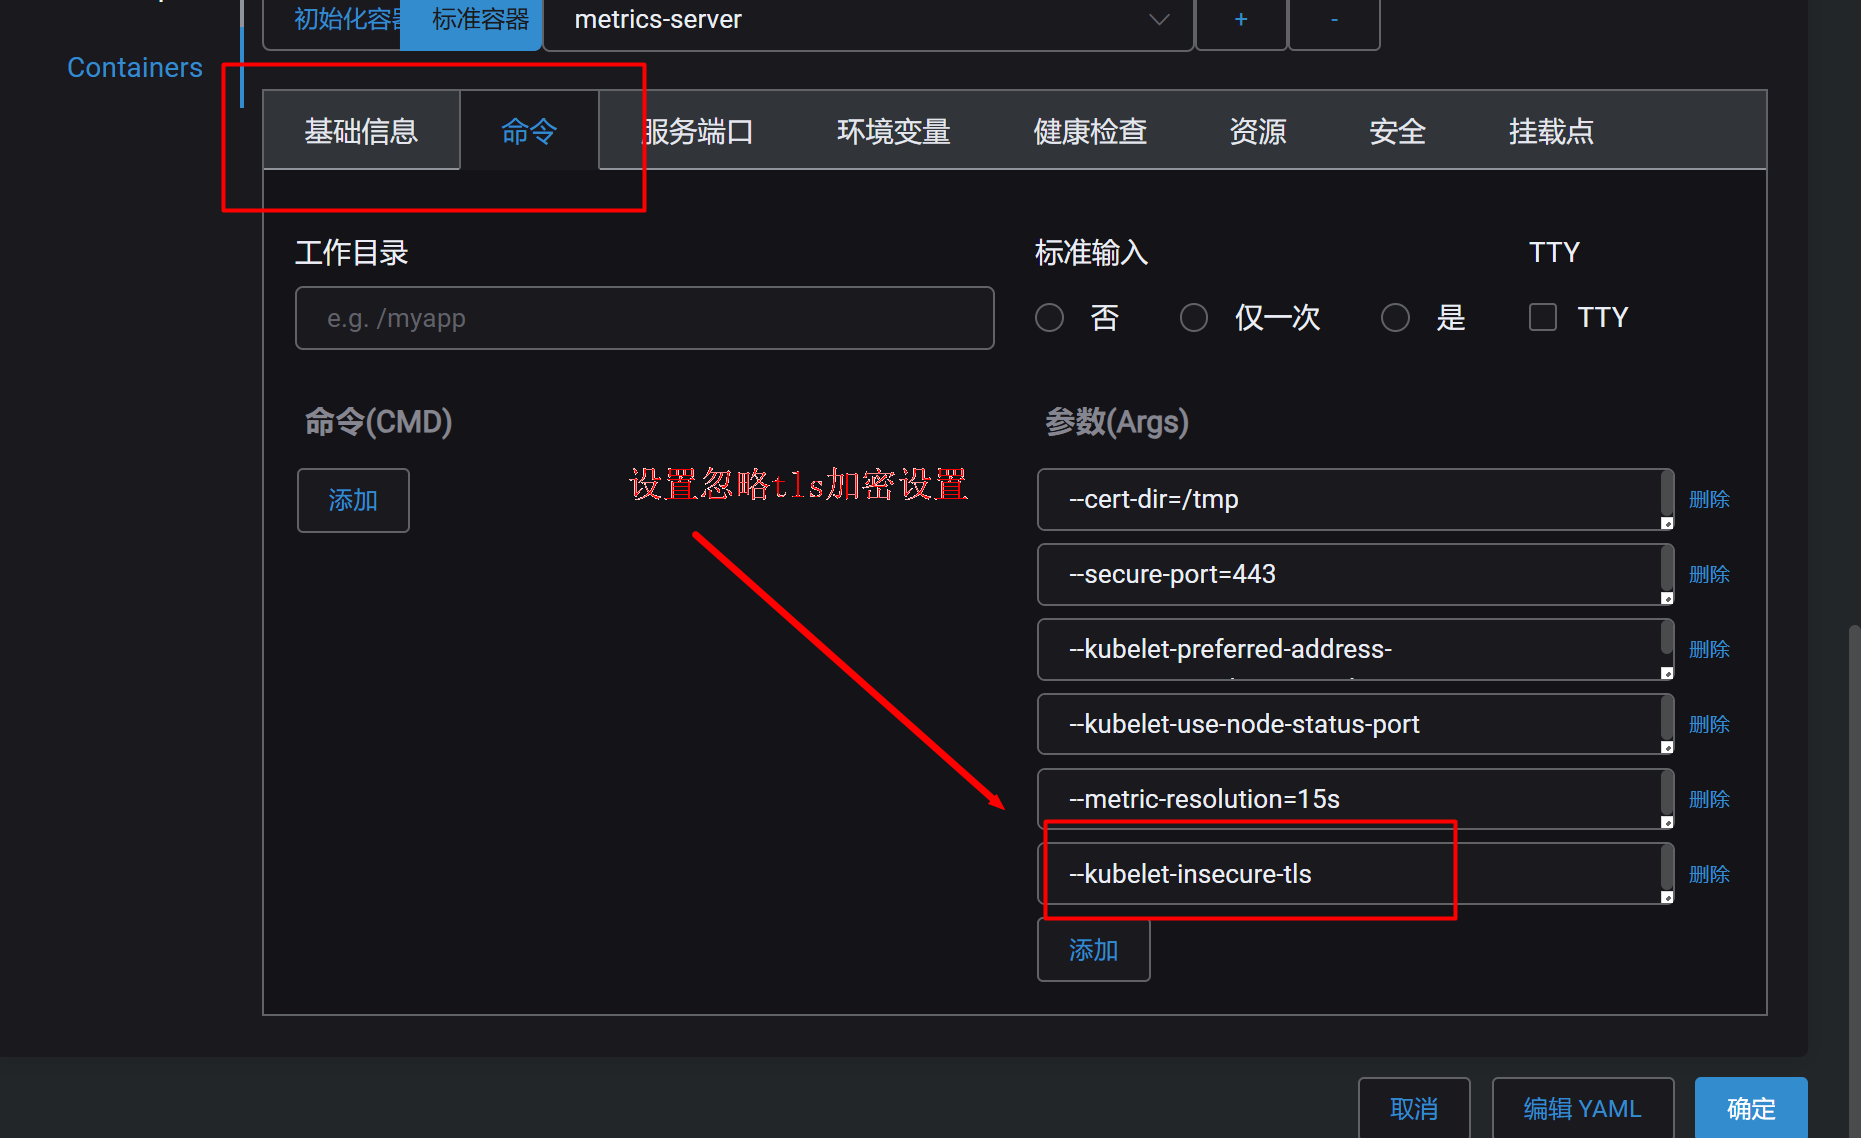Click 添加 under 命令(CMD)

(353, 500)
